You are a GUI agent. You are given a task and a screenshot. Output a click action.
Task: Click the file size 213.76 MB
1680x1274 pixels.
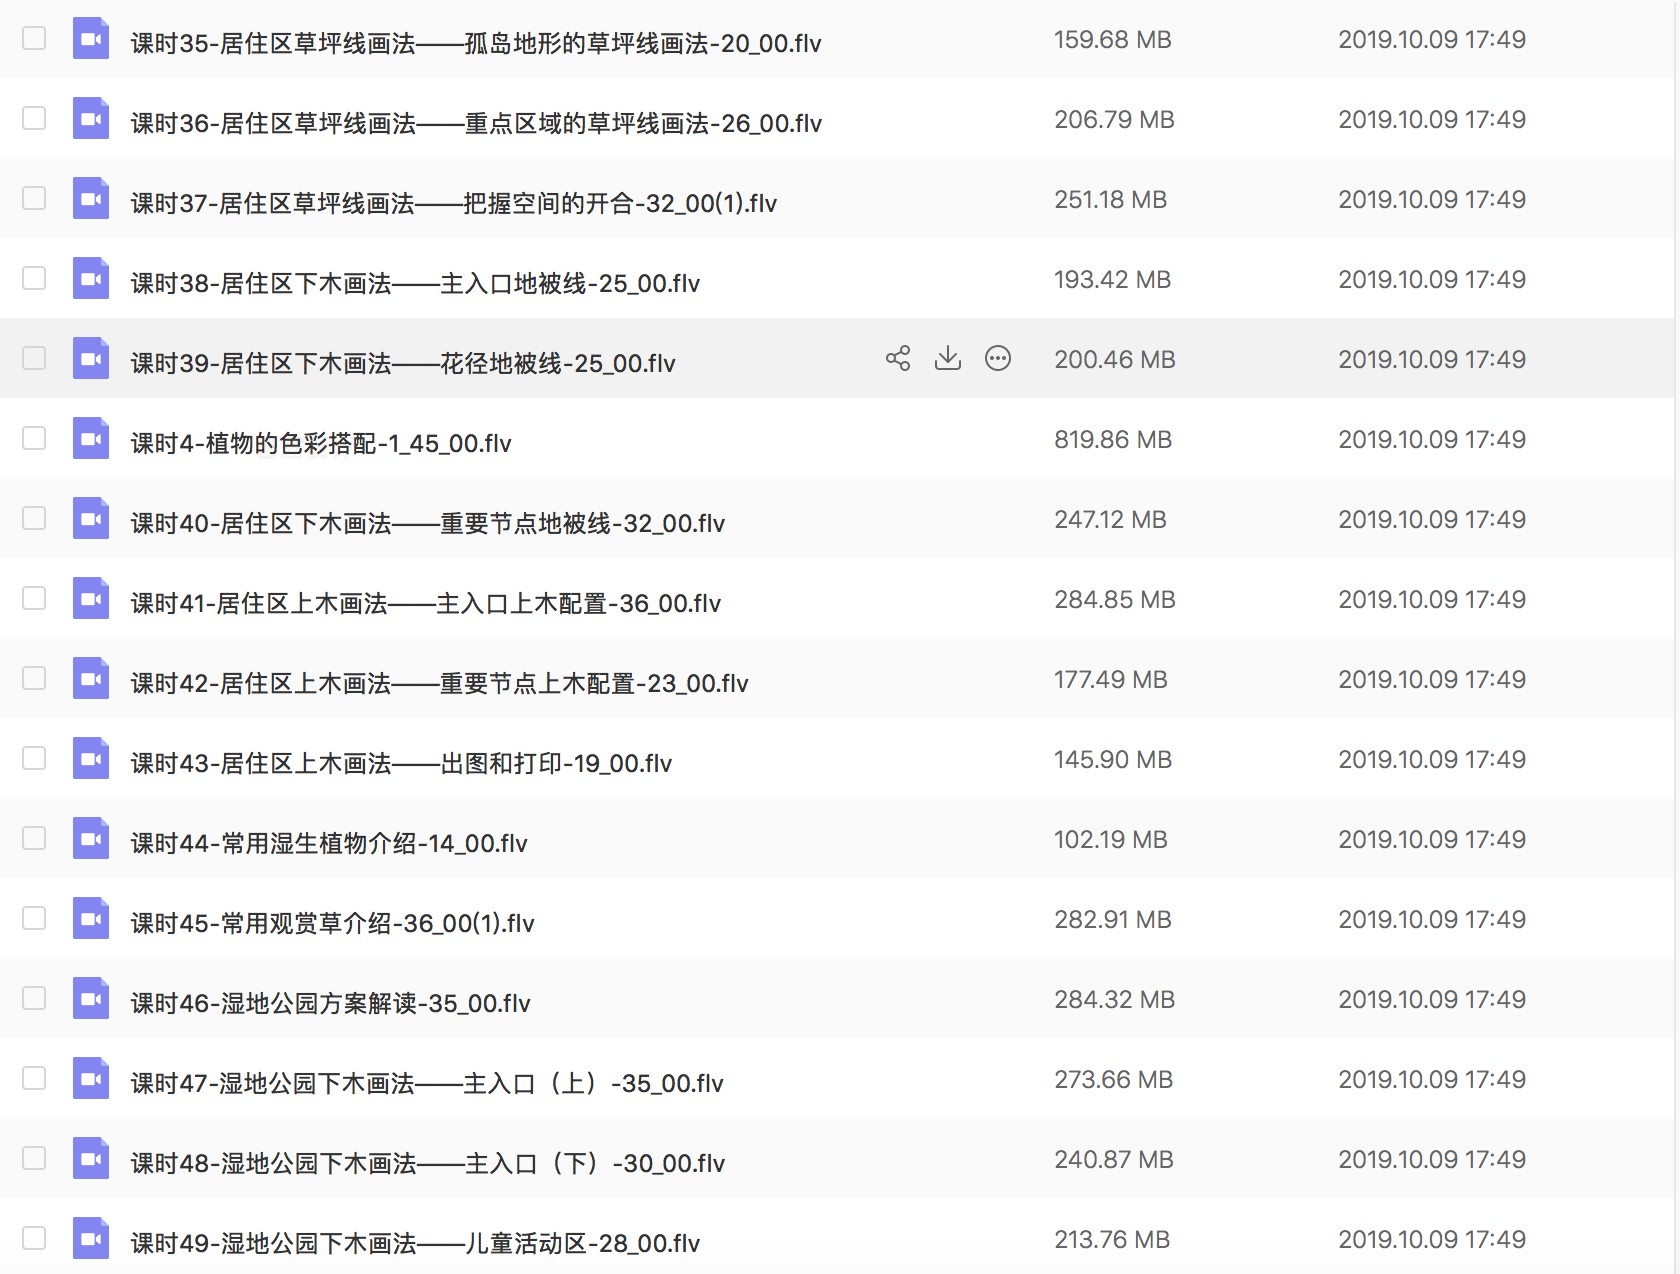1112,1239
